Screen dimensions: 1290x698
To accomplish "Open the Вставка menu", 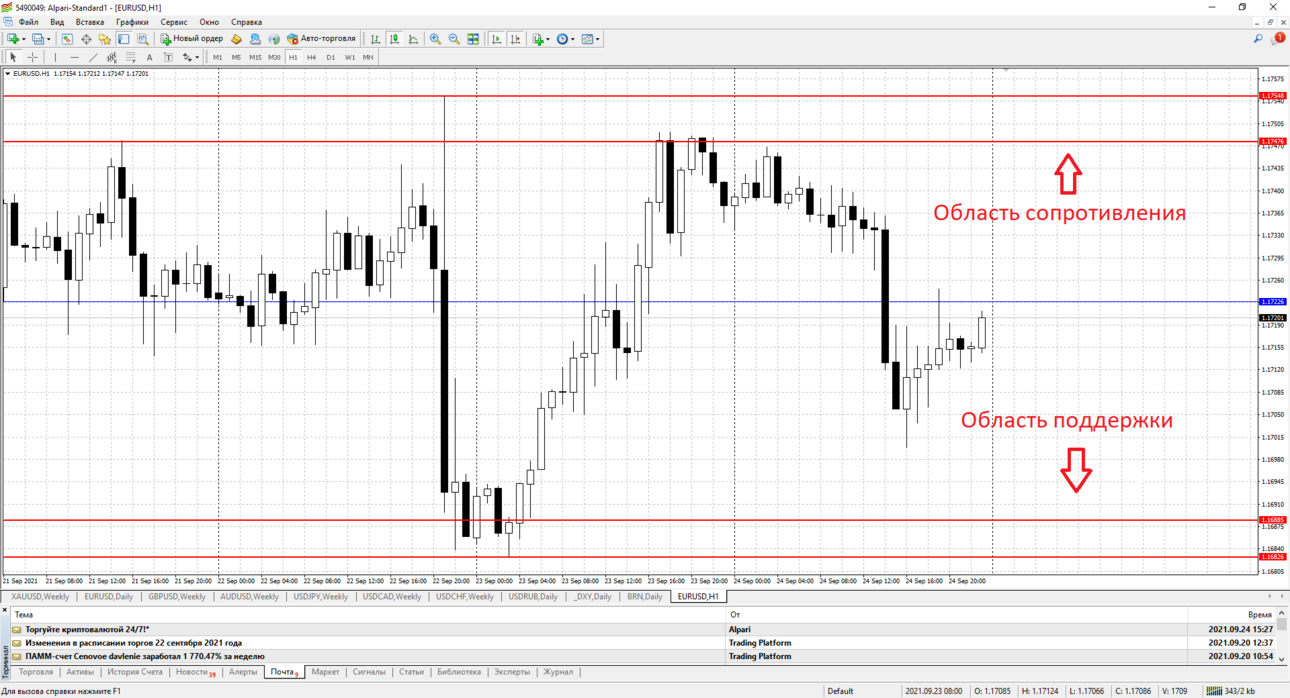I will pyautogui.click(x=90, y=22).
